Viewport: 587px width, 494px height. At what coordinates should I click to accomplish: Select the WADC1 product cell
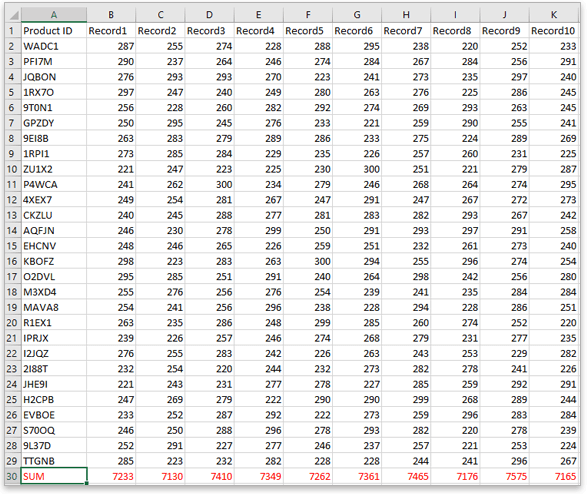pos(54,46)
